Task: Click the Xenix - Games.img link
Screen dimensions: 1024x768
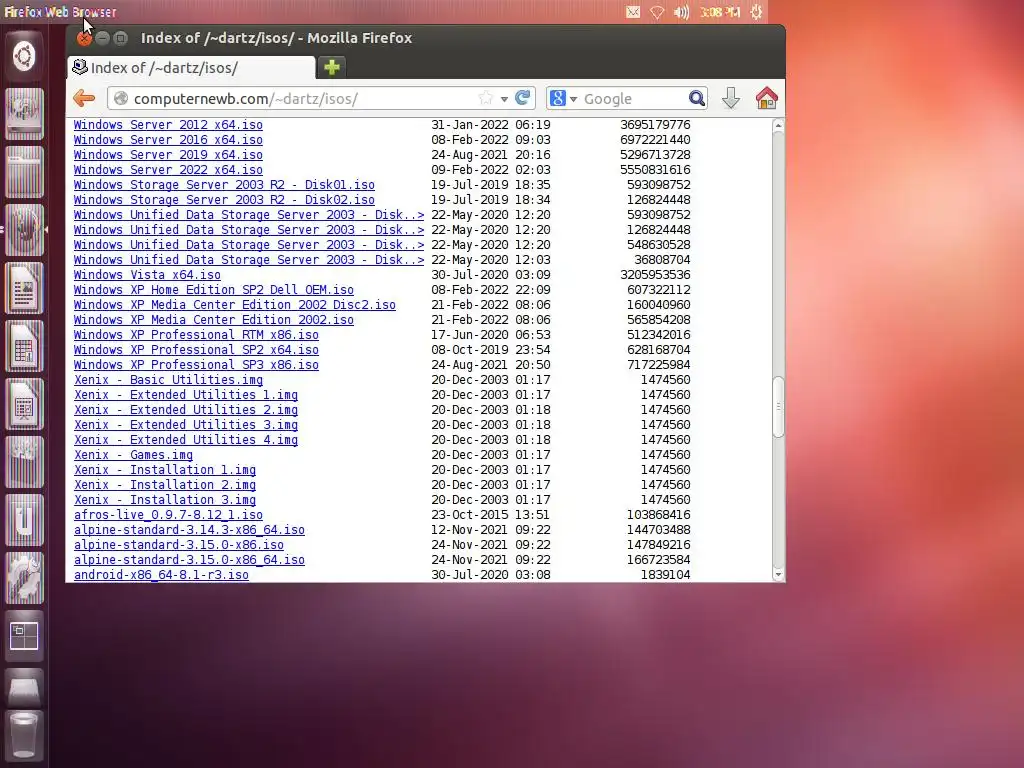Action: [133, 455]
